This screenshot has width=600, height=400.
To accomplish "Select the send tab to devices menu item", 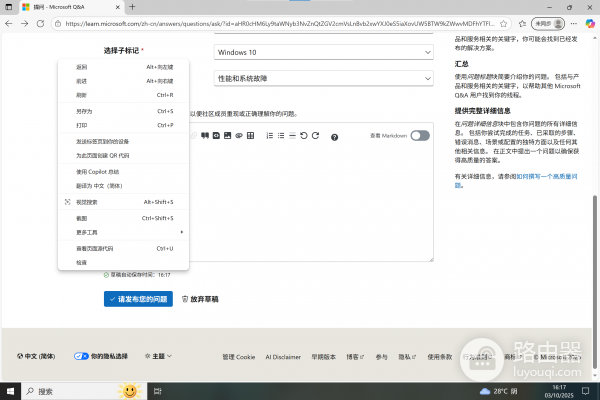I will pyautogui.click(x=124, y=141).
